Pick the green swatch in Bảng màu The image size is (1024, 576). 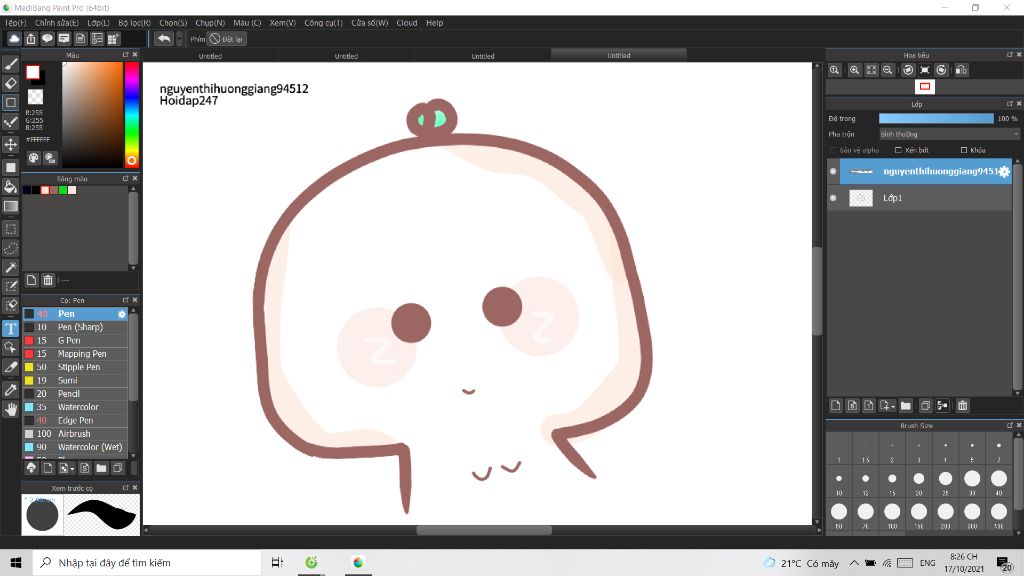tap(63, 190)
